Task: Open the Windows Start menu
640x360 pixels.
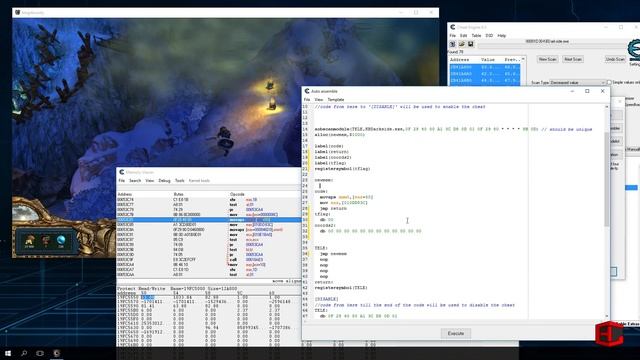Action: point(8,353)
